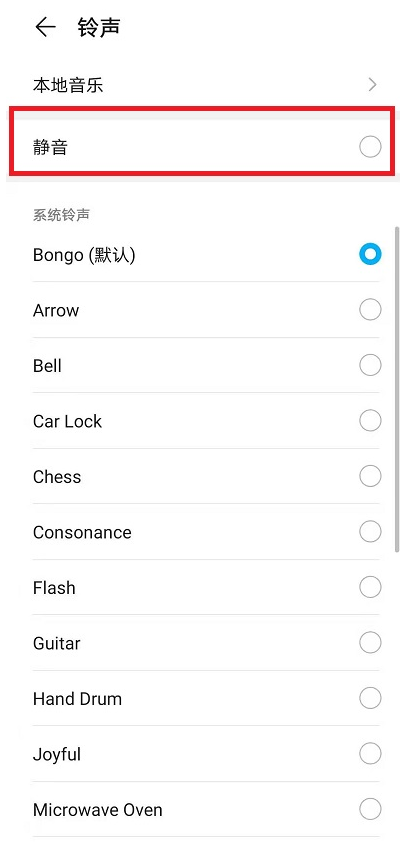Choose the Microwave Oven radio button
The image size is (400, 842).
[x=370, y=809]
